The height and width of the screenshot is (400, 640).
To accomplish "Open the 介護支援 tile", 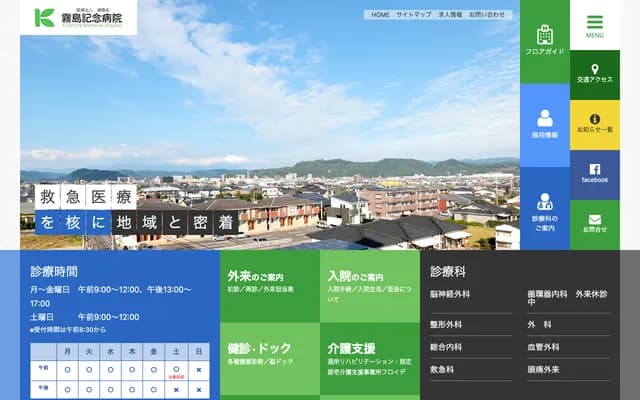I will 370,355.
